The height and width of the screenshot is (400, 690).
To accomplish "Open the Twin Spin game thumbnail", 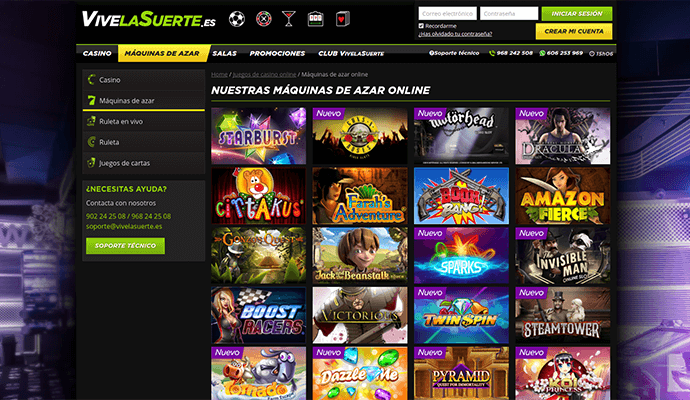I will tap(461, 315).
